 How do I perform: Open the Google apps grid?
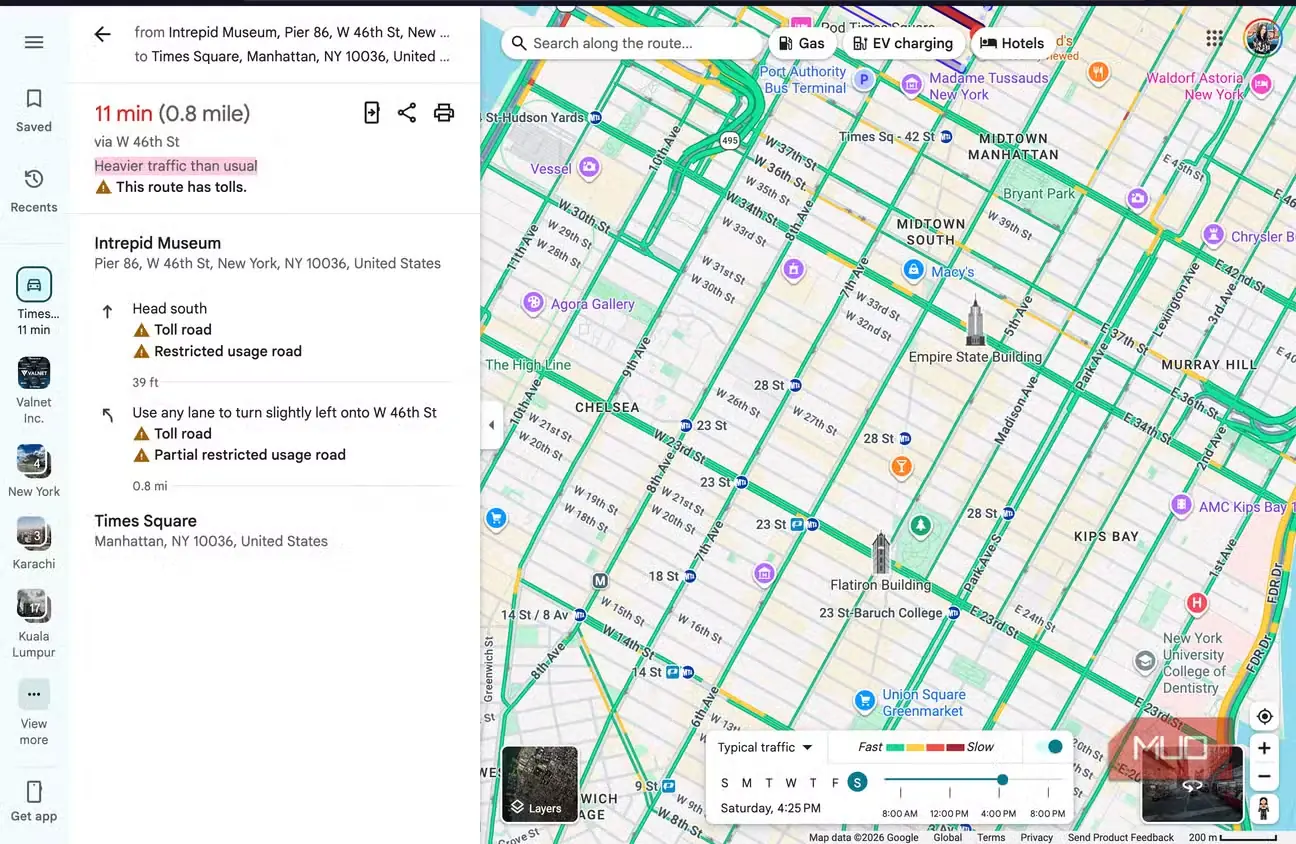[1214, 38]
